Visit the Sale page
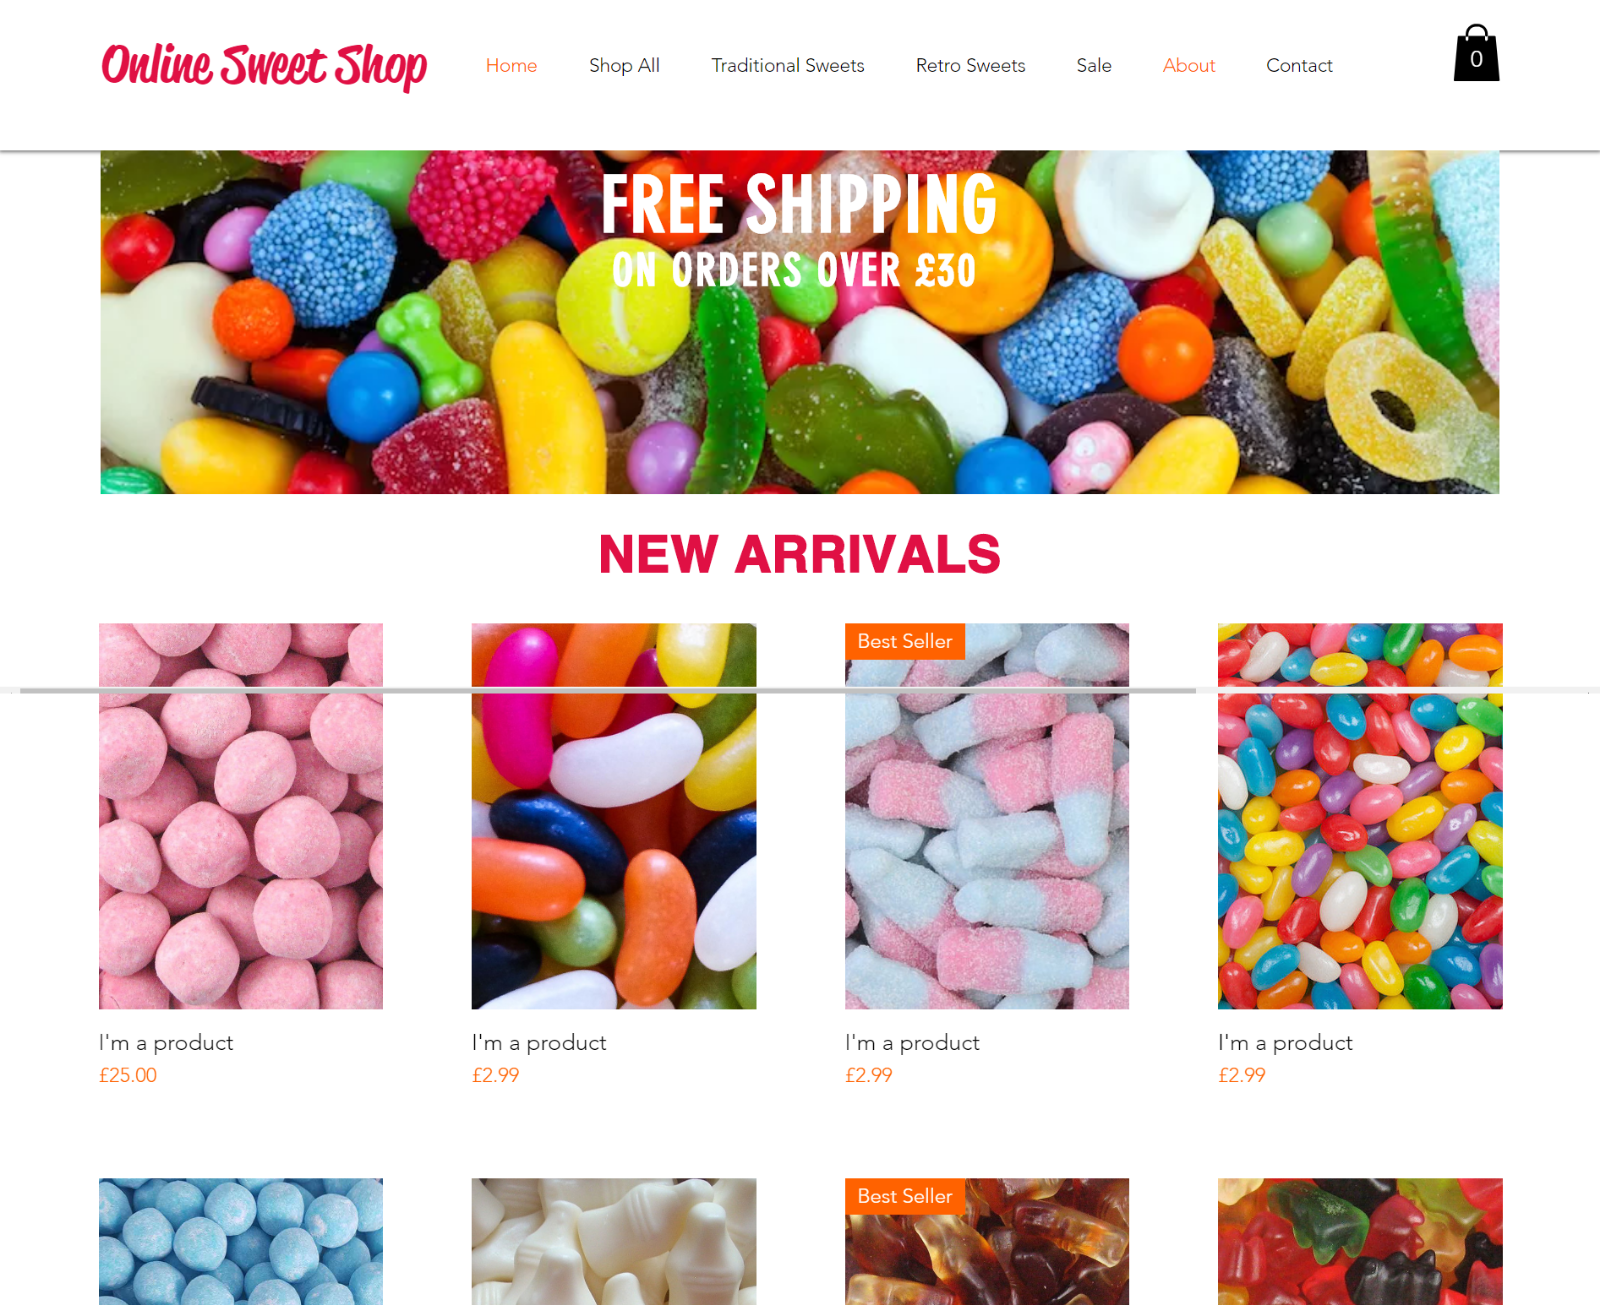 click(x=1094, y=65)
